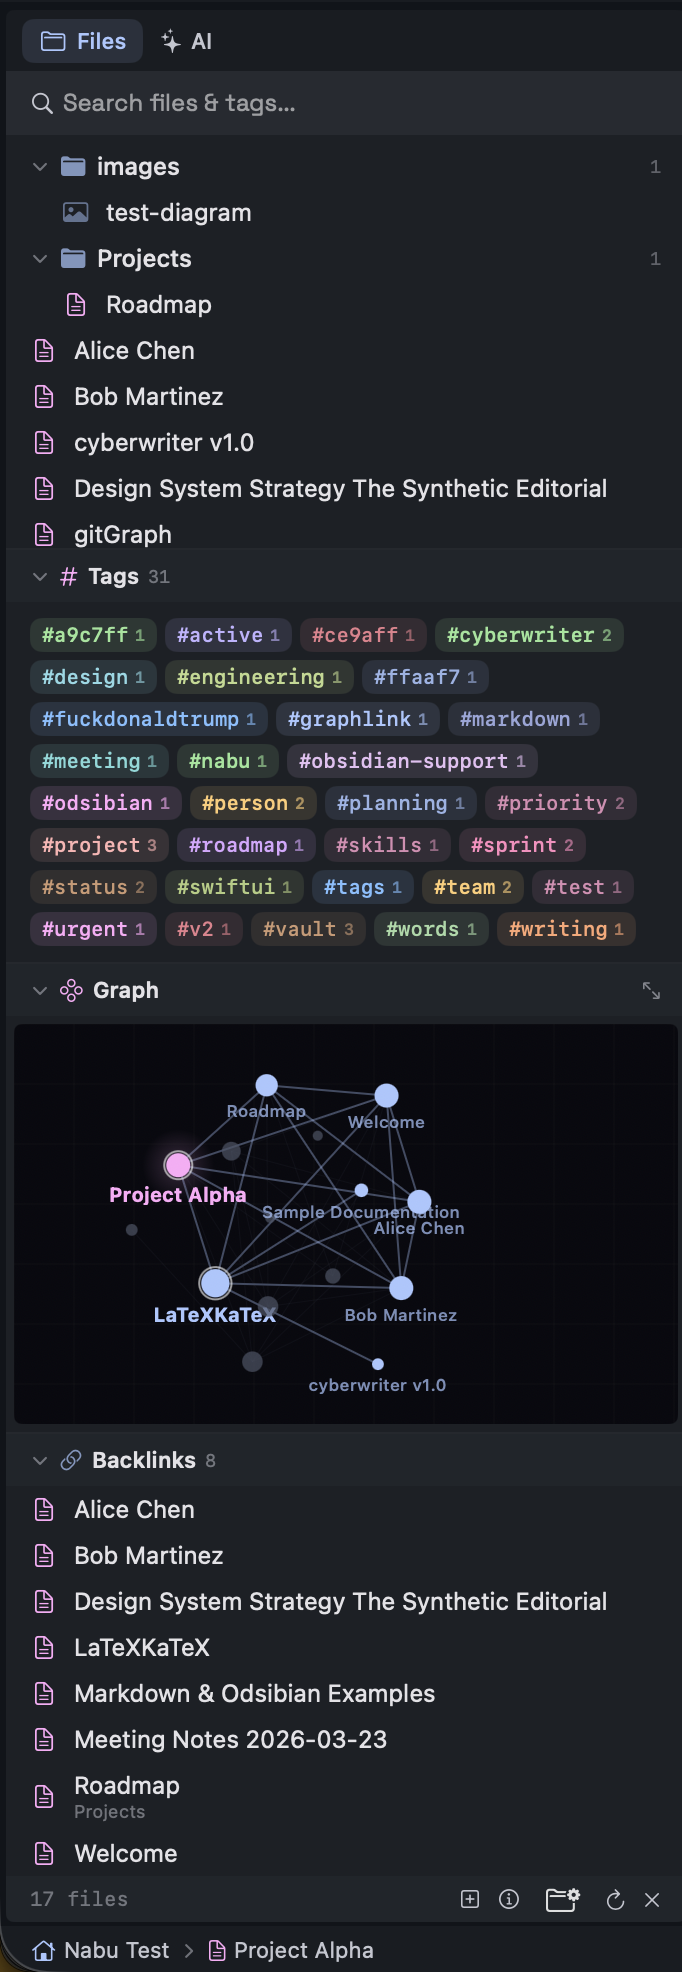This screenshot has width=682, height=1972.
Task: Expand the graph using the diagonal arrows icon
Action: [651, 990]
